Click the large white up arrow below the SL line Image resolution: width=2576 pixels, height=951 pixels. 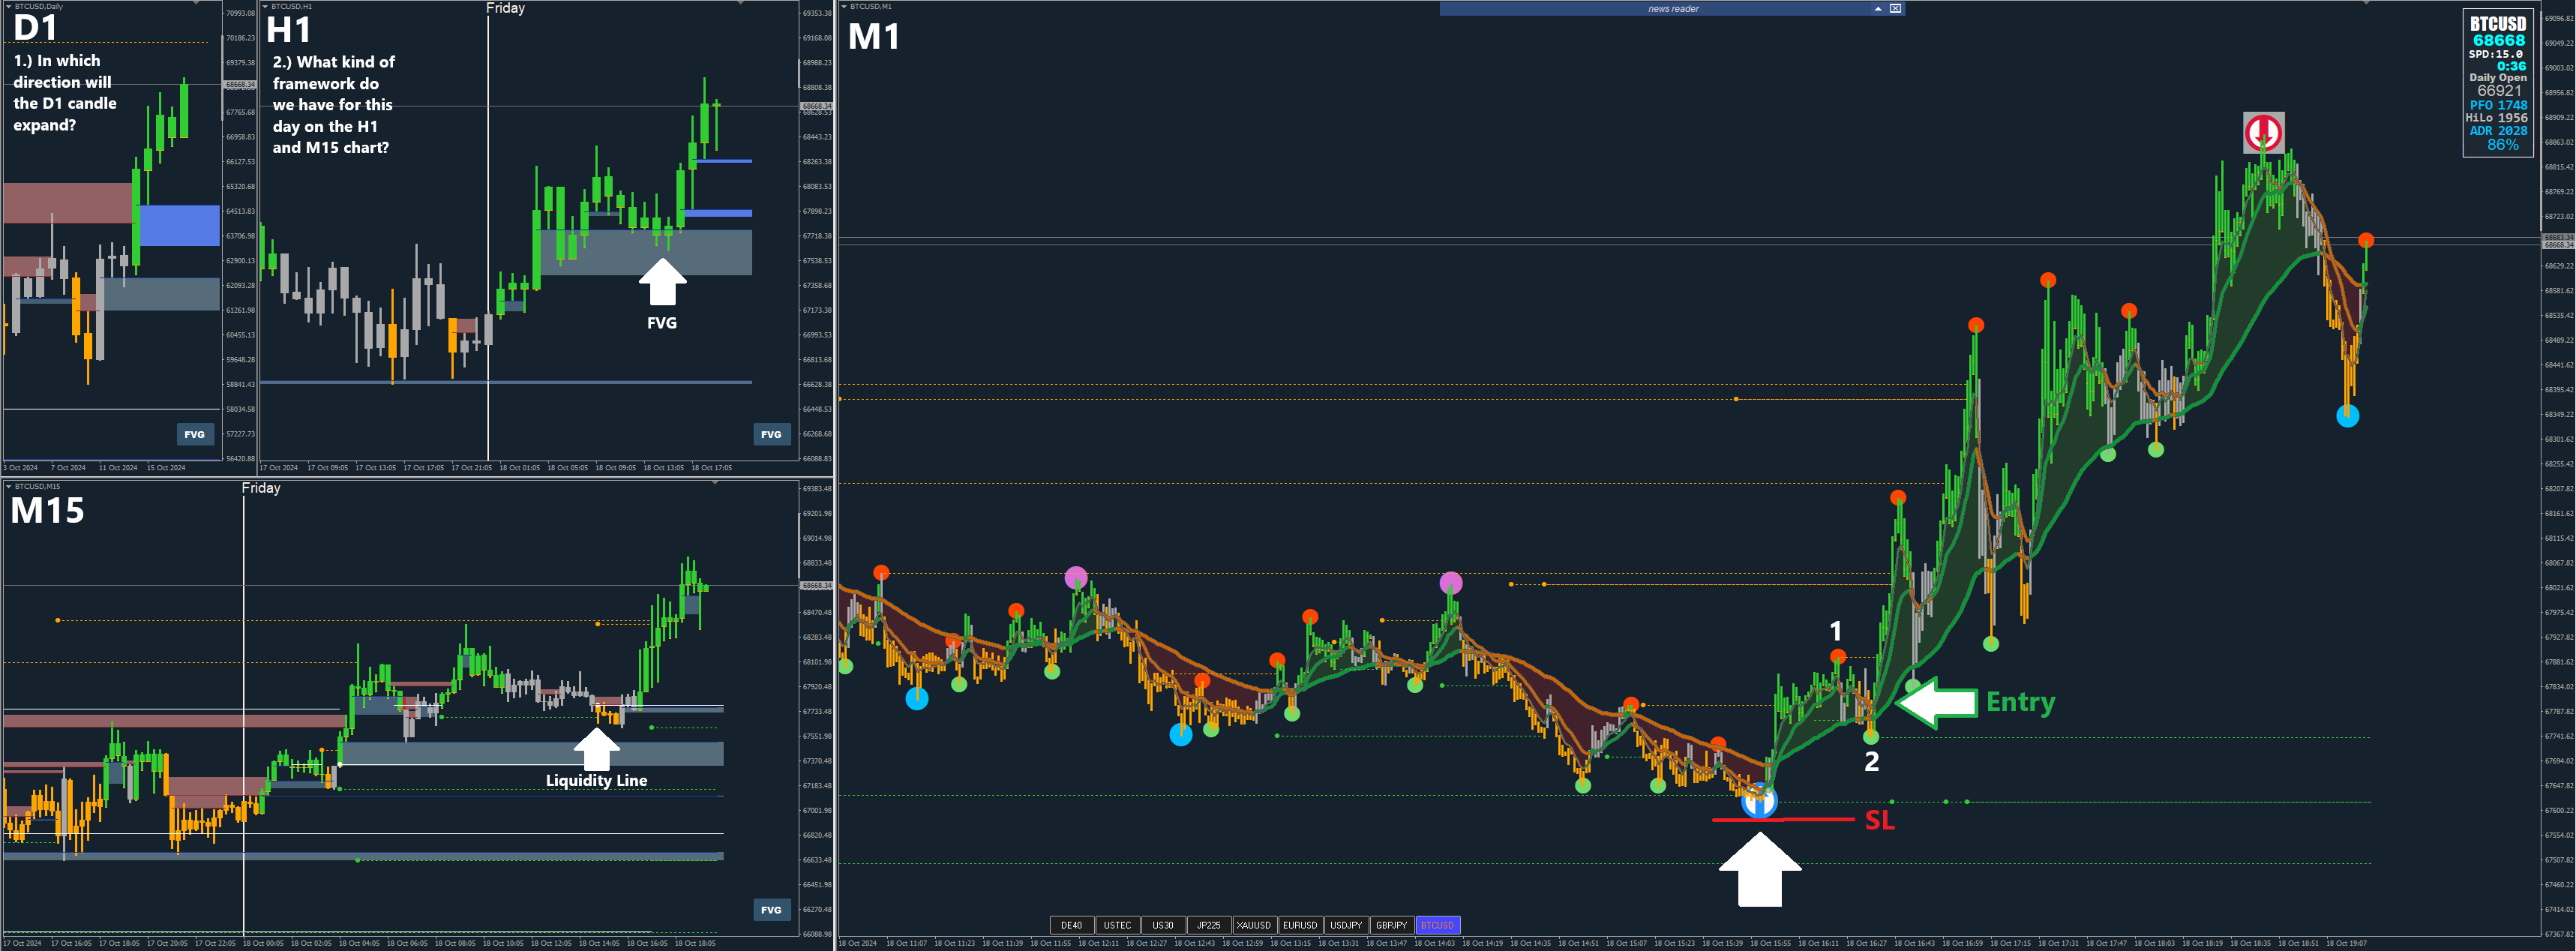point(1760,869)
